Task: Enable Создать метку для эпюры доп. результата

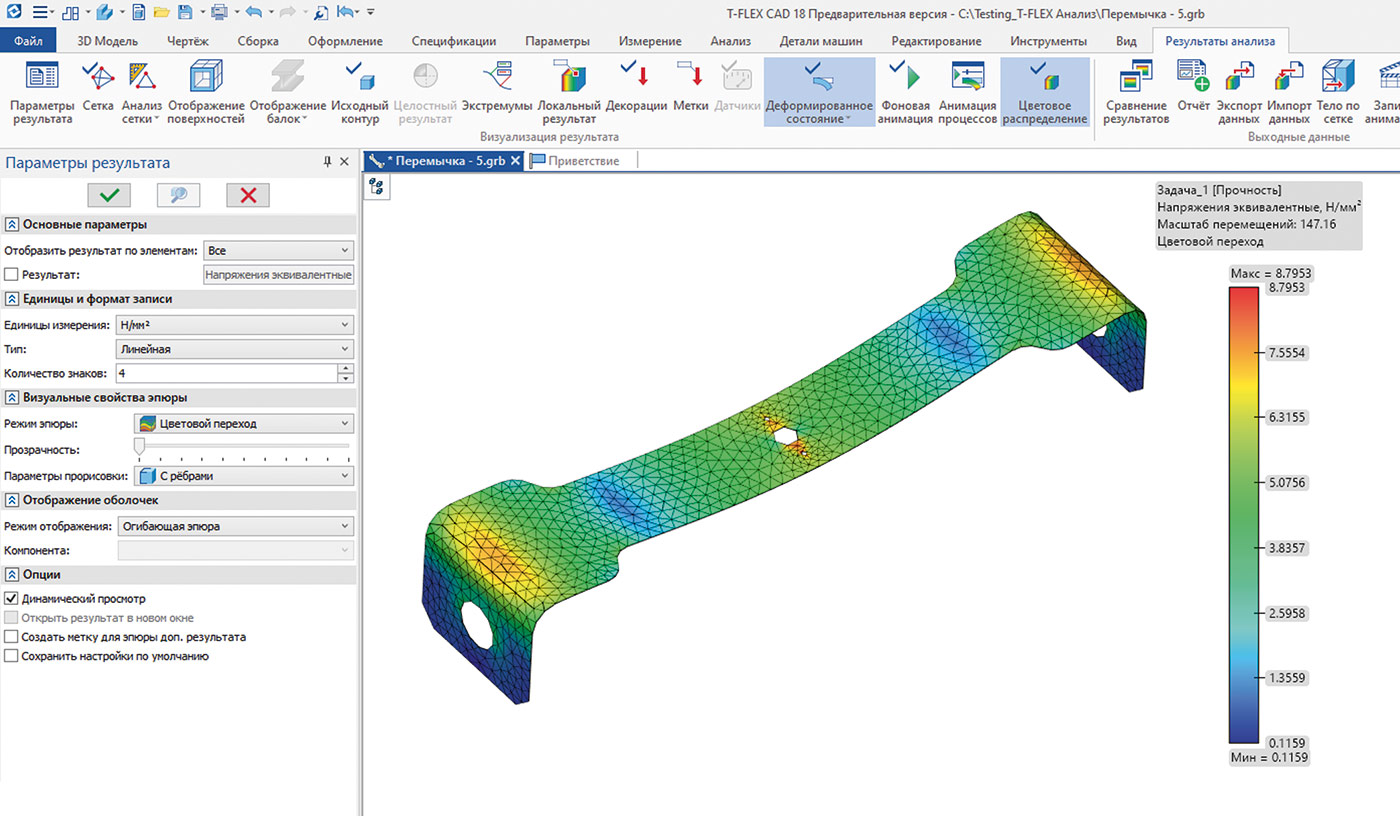Action: pos(11,637)
